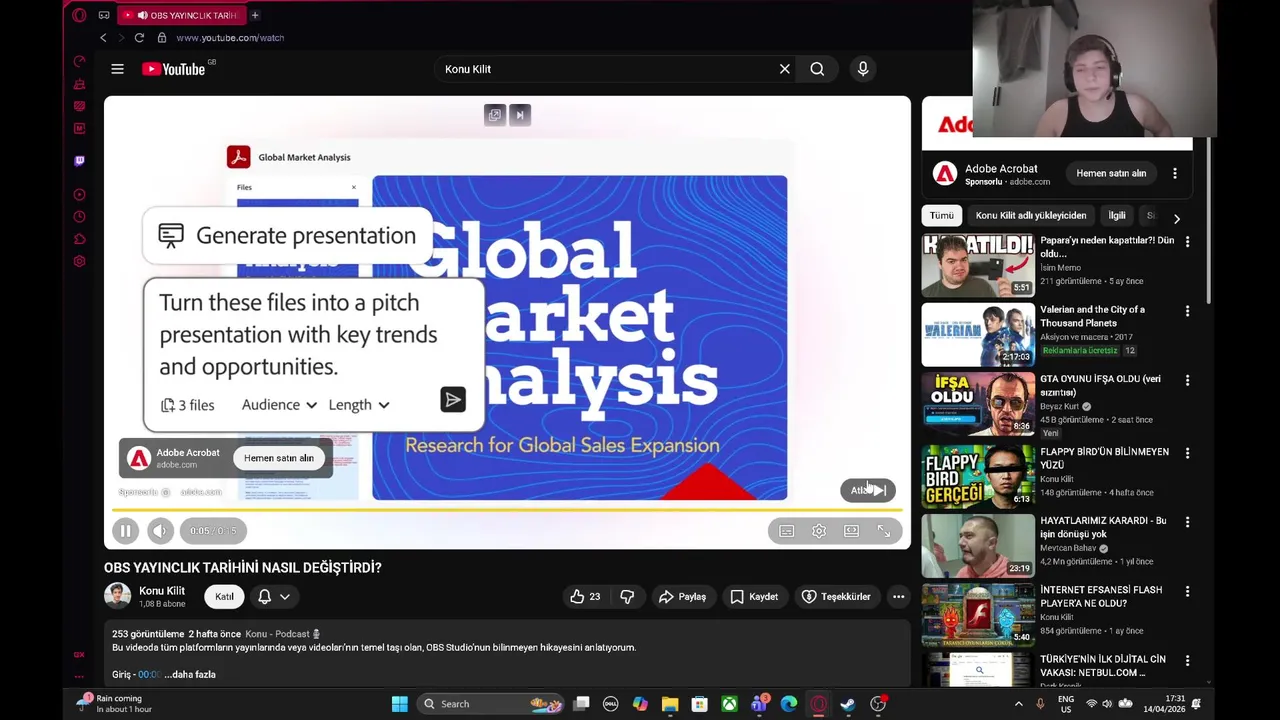Enter fullscreen video mode
This screenshot has height=720, width=1280.
(x=884, y=531)
